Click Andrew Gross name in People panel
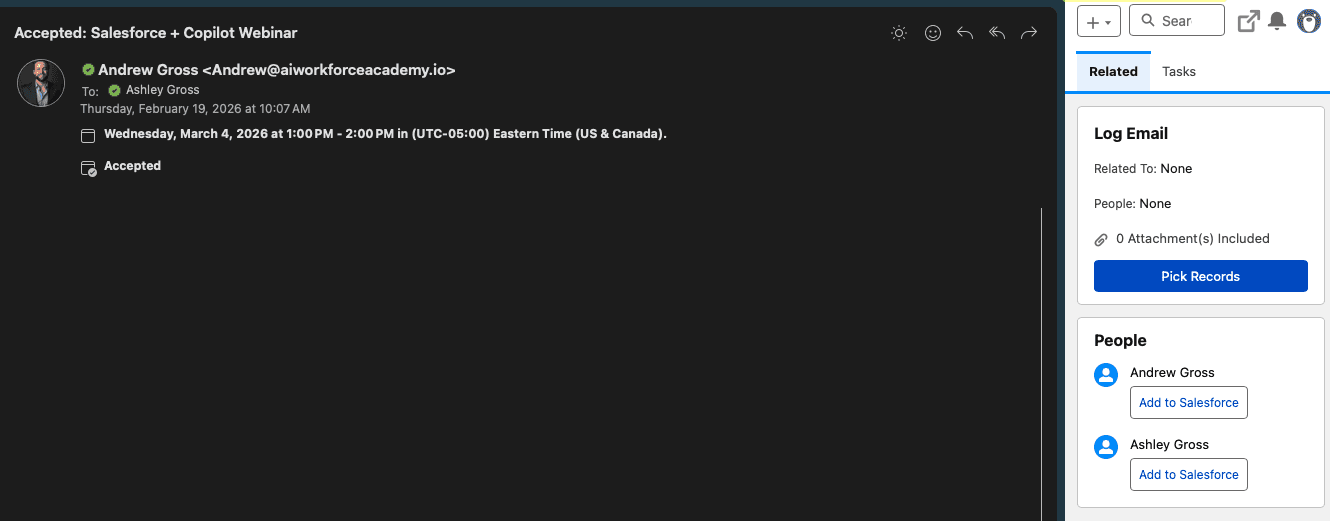The image size is (1330, 521). pyautogui.click(x=1172, y=372)
